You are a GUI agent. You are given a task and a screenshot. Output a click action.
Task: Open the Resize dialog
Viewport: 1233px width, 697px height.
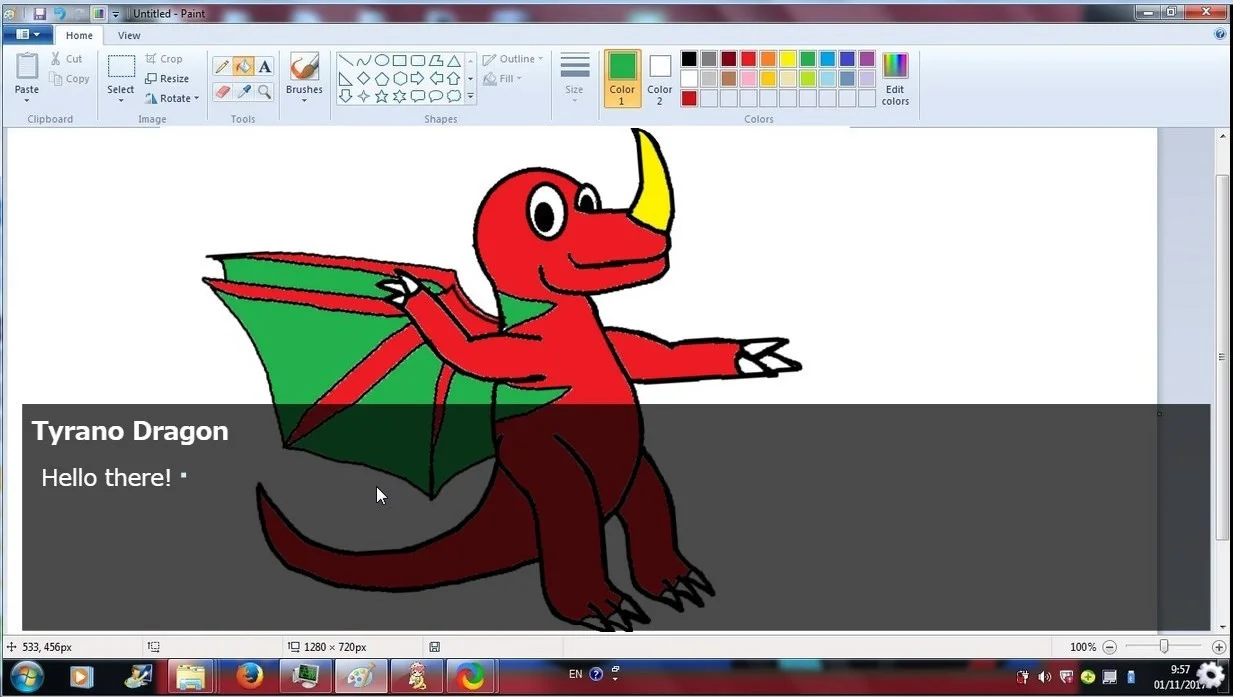coord(167,79)
